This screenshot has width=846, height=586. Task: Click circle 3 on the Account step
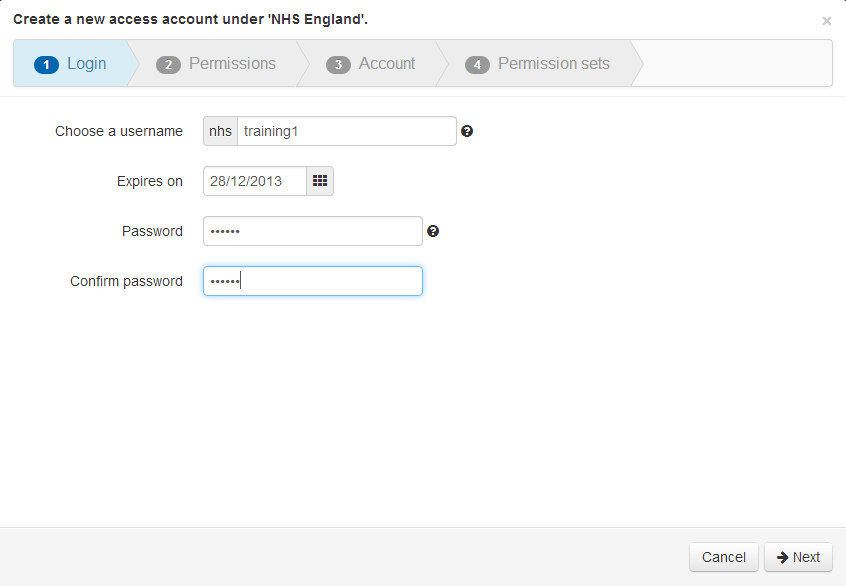[x=338, y=63]
